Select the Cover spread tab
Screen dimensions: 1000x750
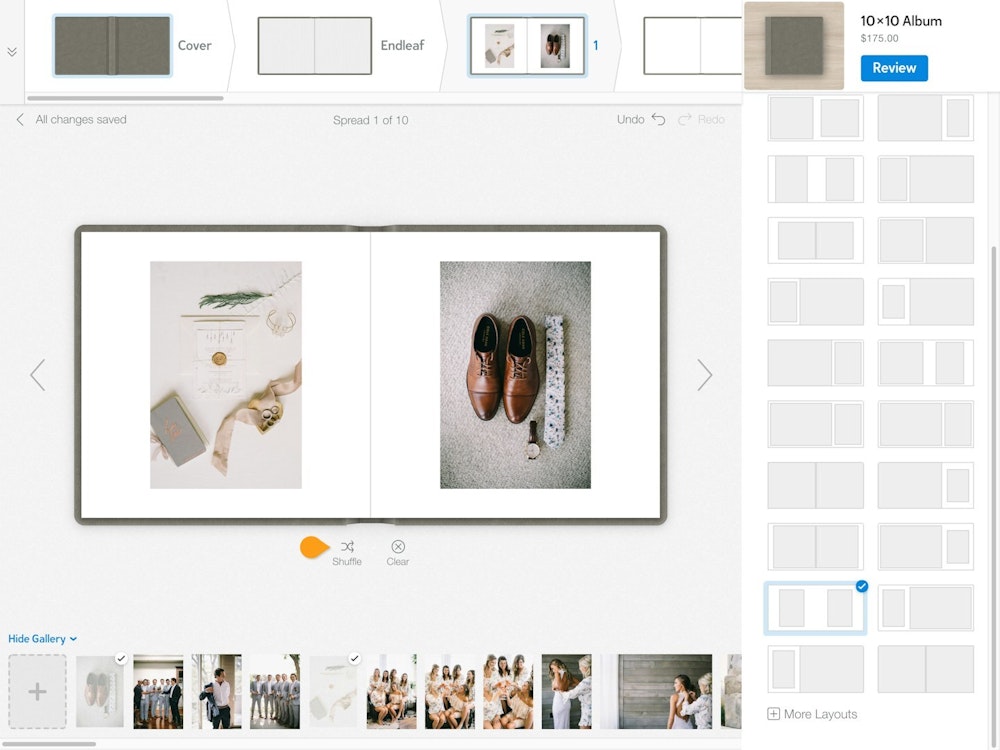click(x=112, y=46)
